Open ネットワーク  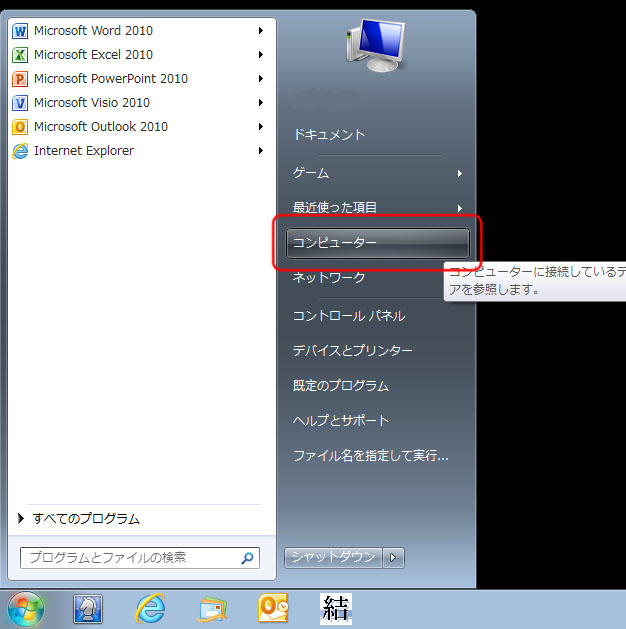click(x=329, y=277)
